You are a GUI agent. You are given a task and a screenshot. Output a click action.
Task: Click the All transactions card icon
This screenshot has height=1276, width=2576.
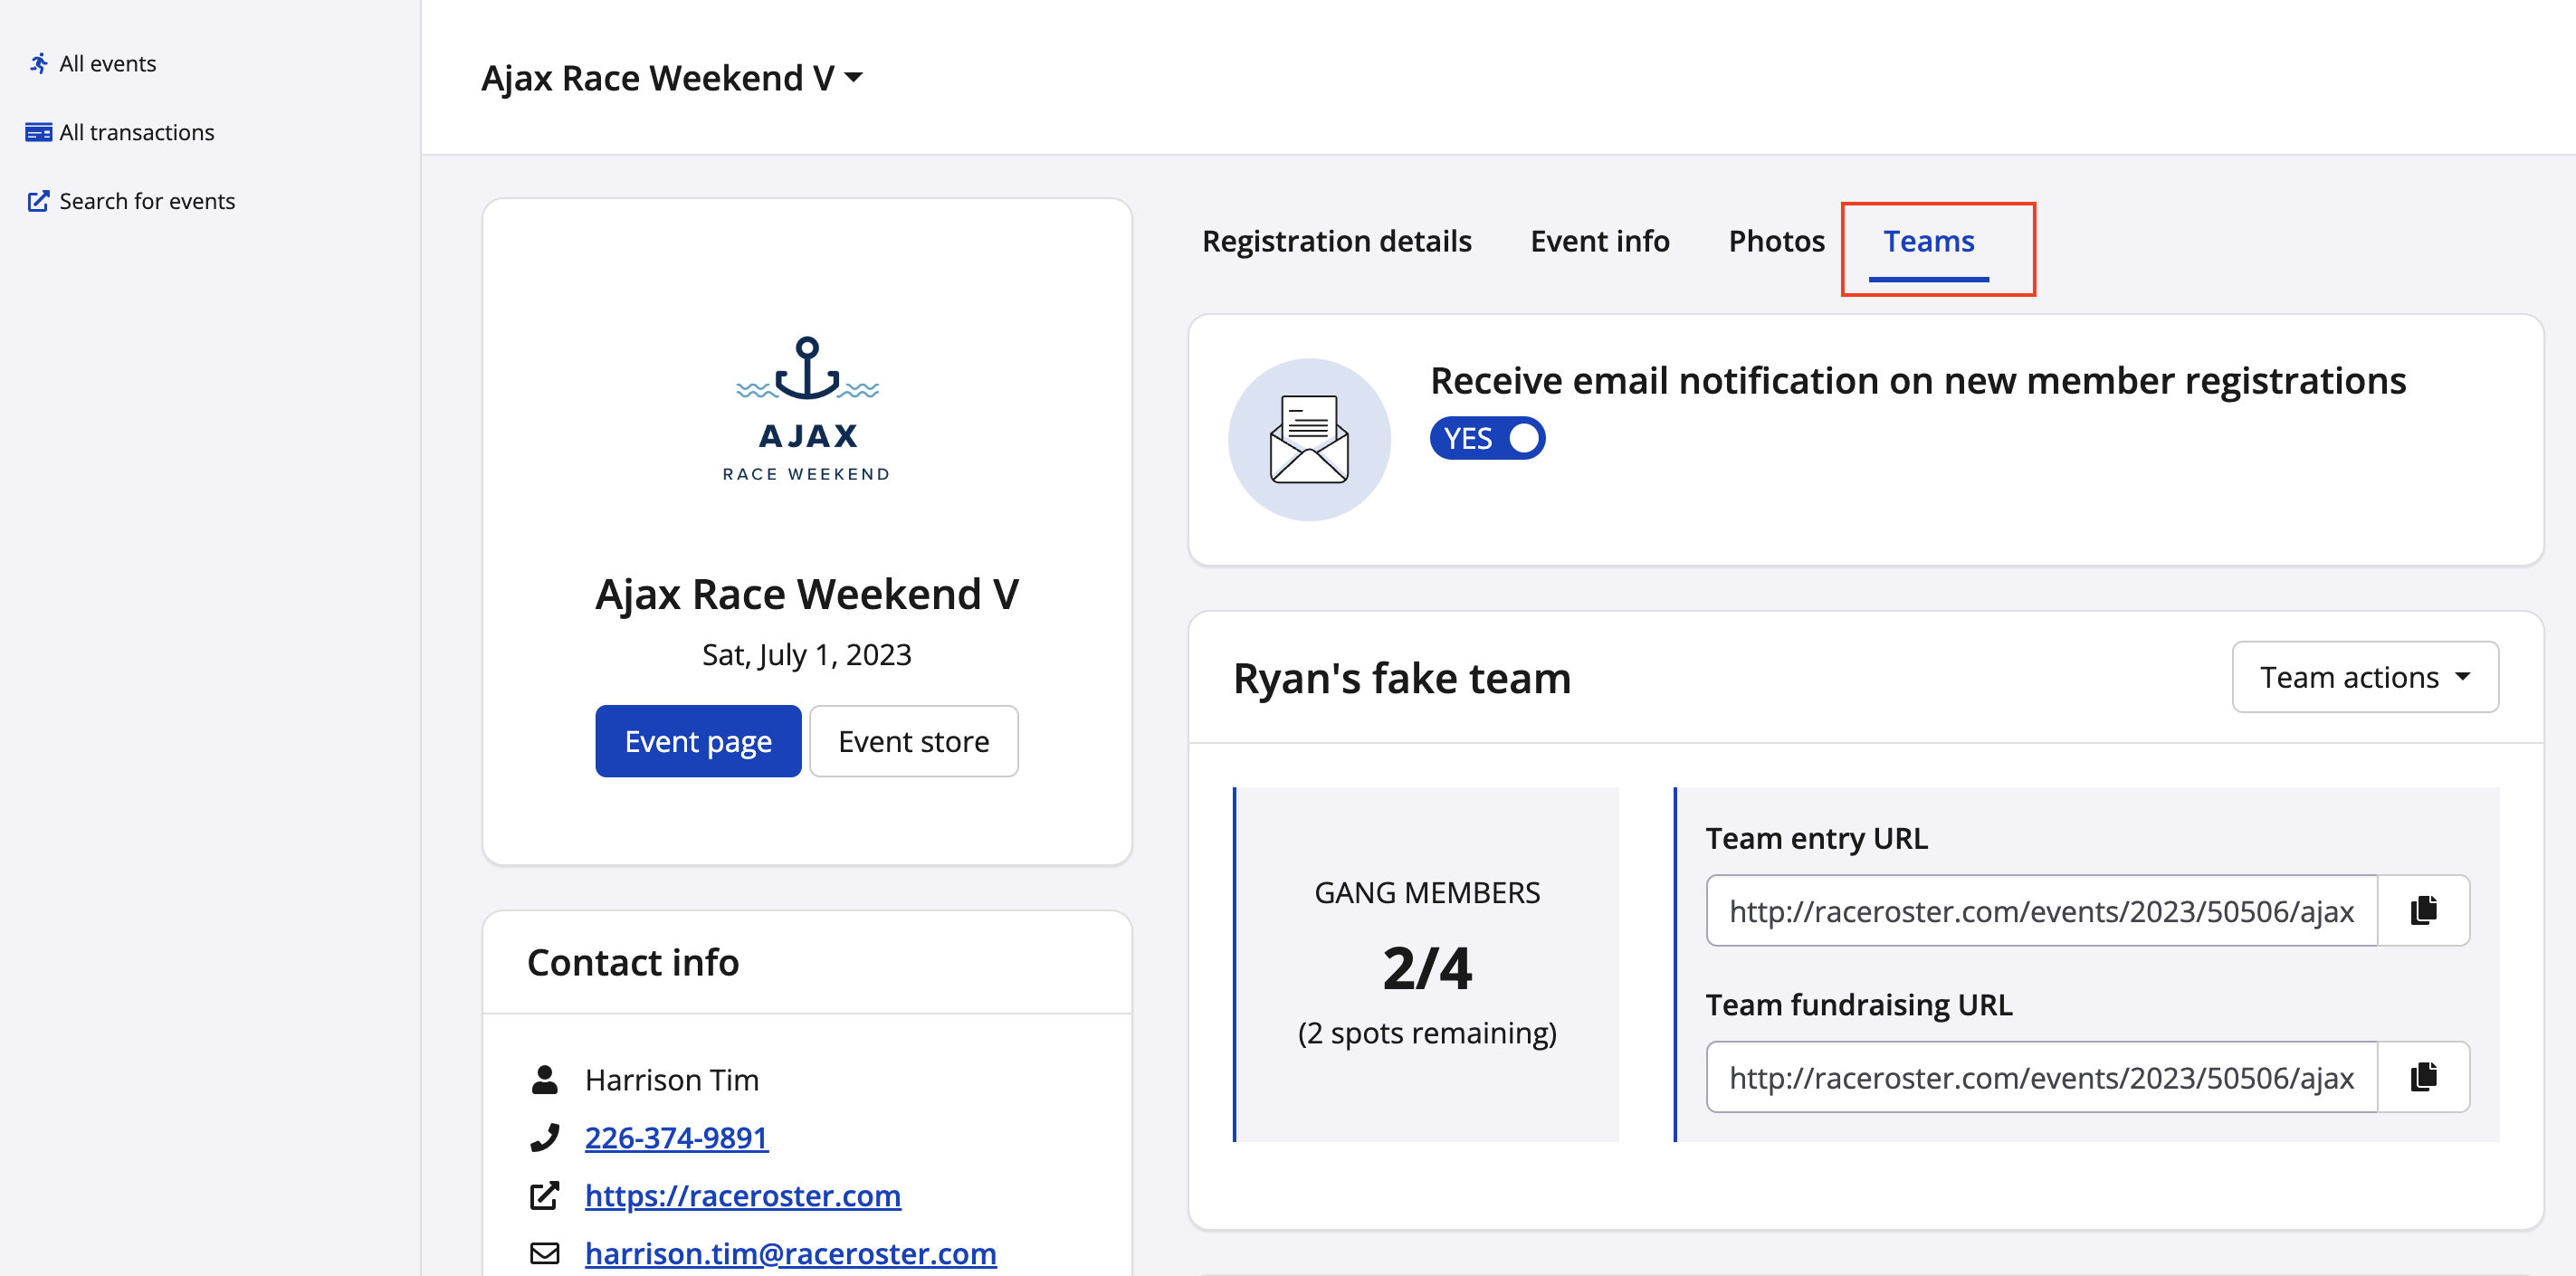[x=38, y=132]
